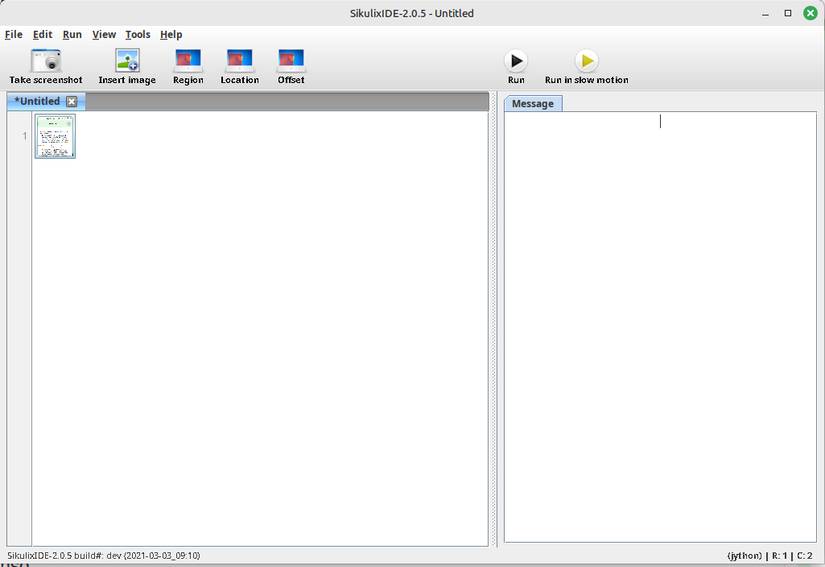Open the Tools menu
Screen dimensions: 825x567
click(138, 35)
